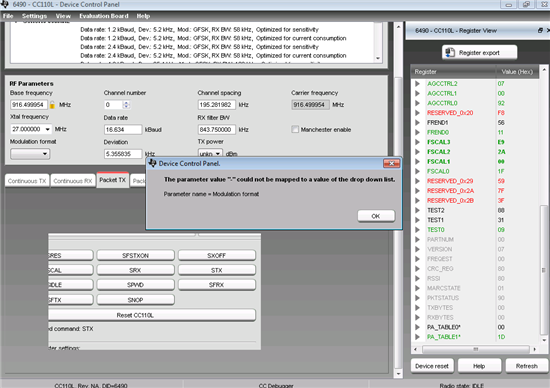The height and width of the screenshot is (388, 550).
Task: Click the app logo in main title bar
Action: click(x=5, y=4)
